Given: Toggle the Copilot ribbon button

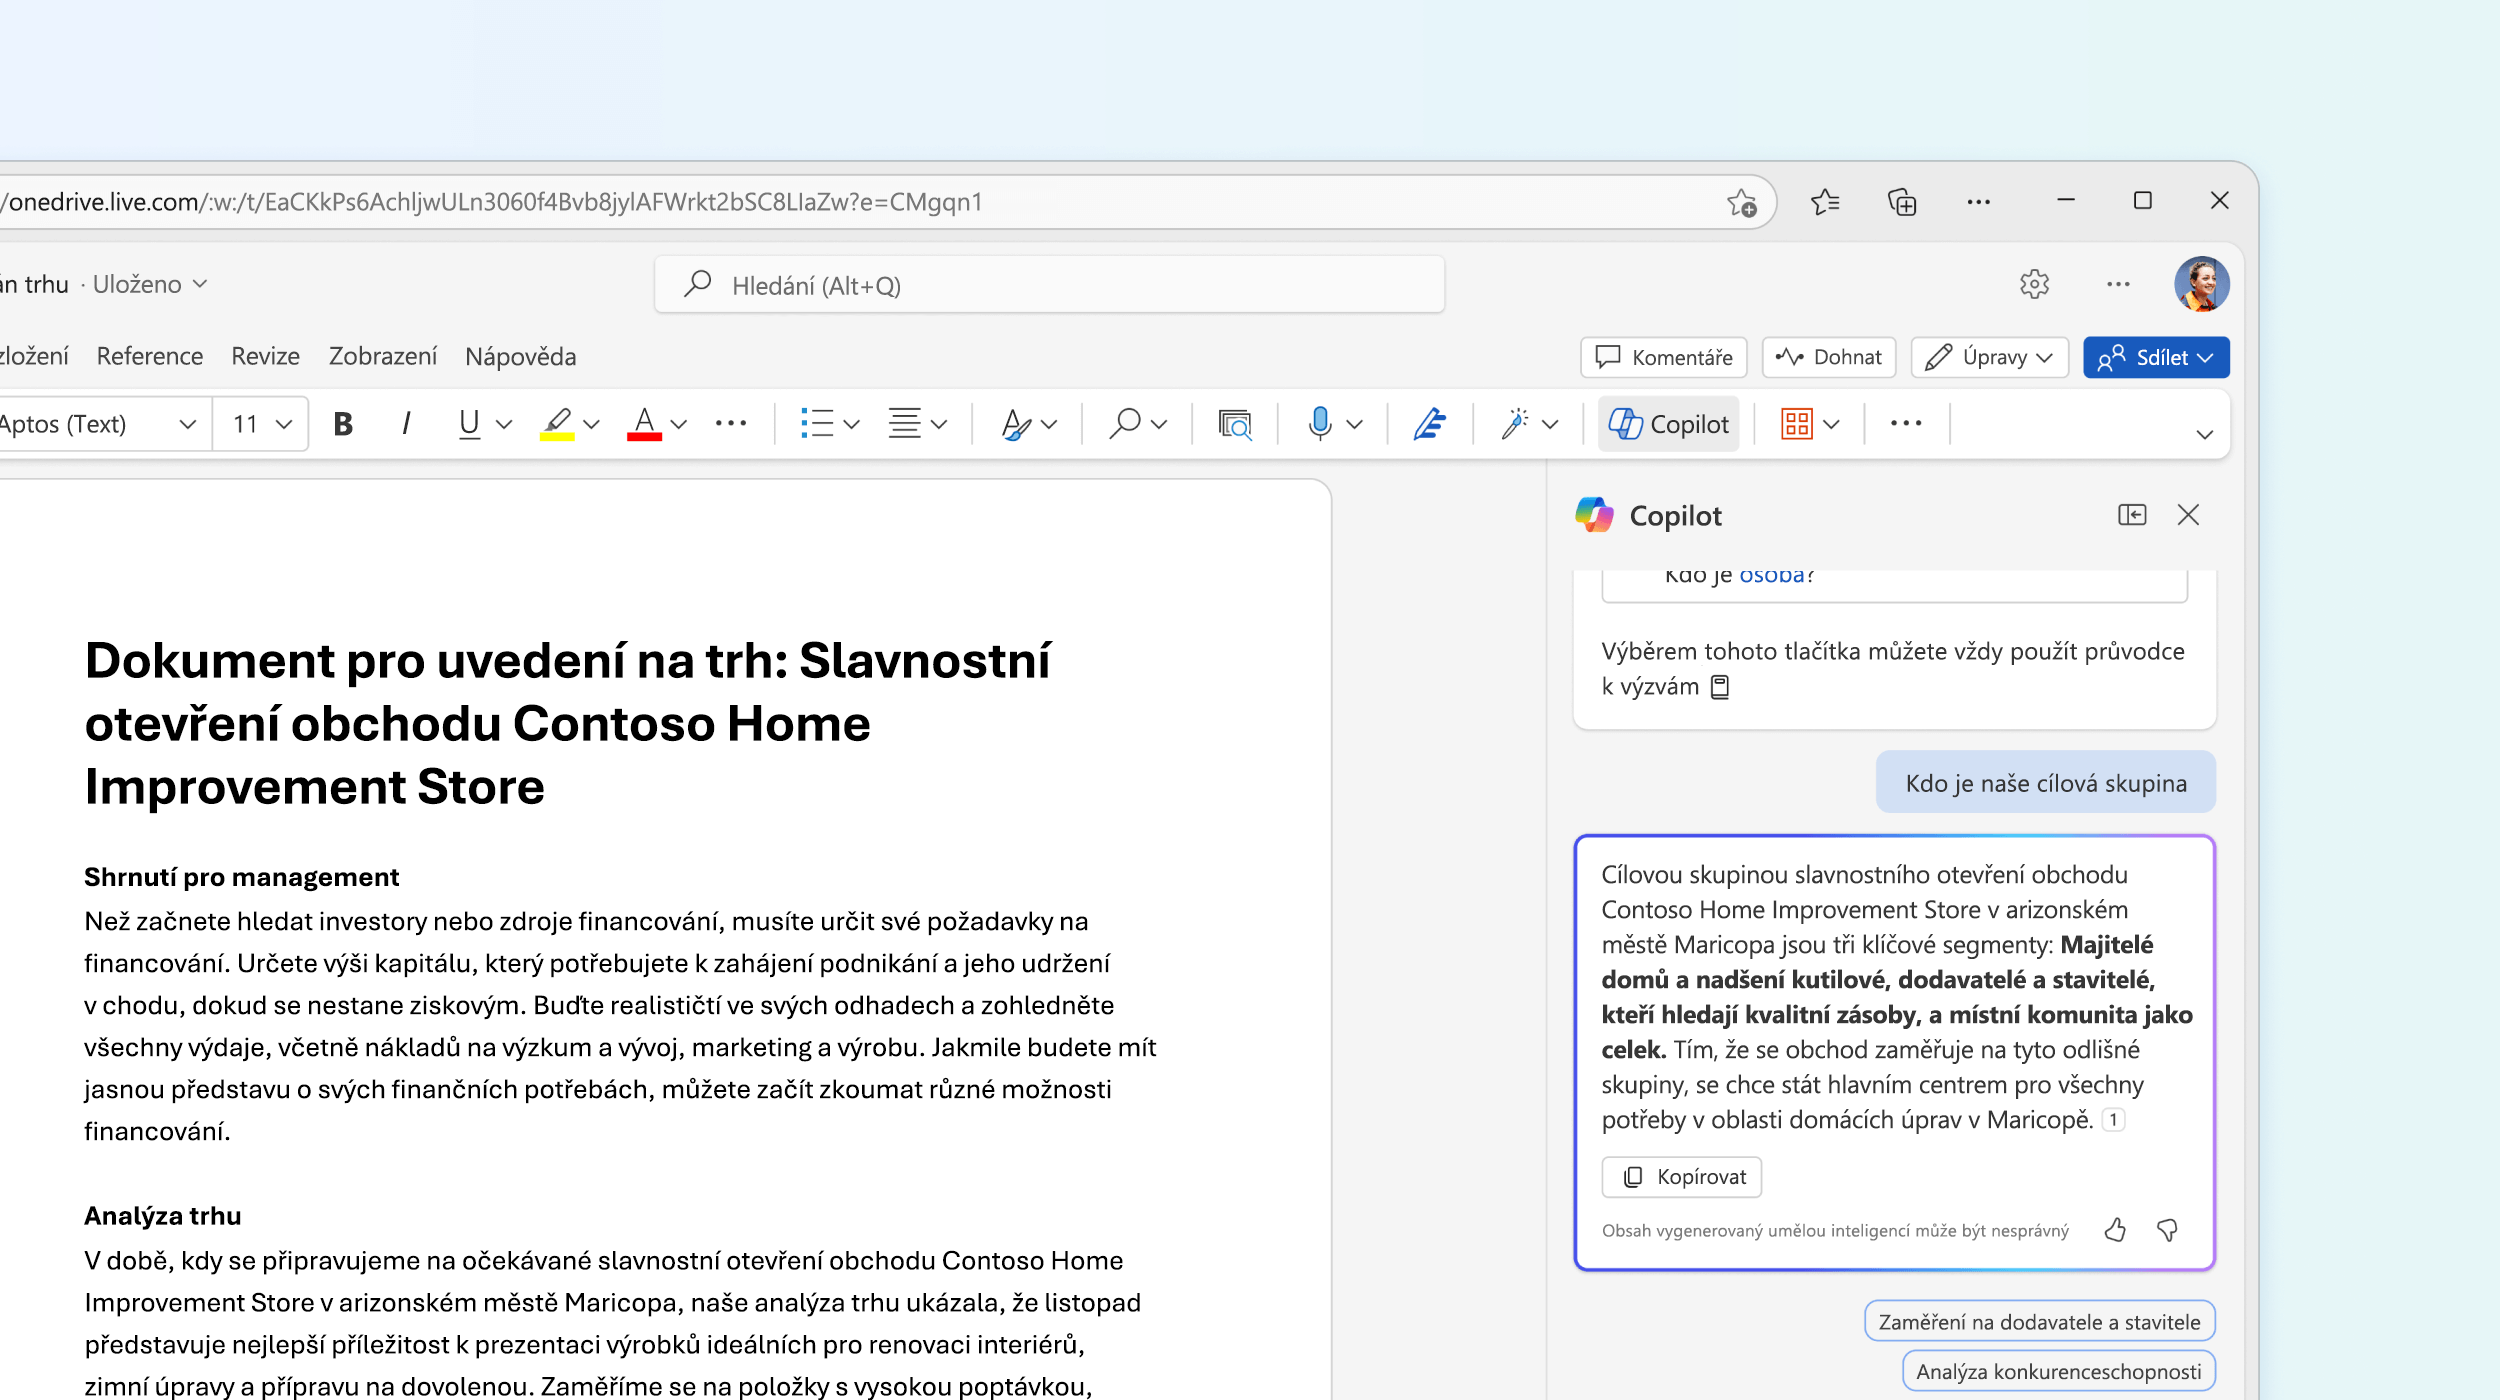Looking at the screenshot, I should tap(1669, 424).
